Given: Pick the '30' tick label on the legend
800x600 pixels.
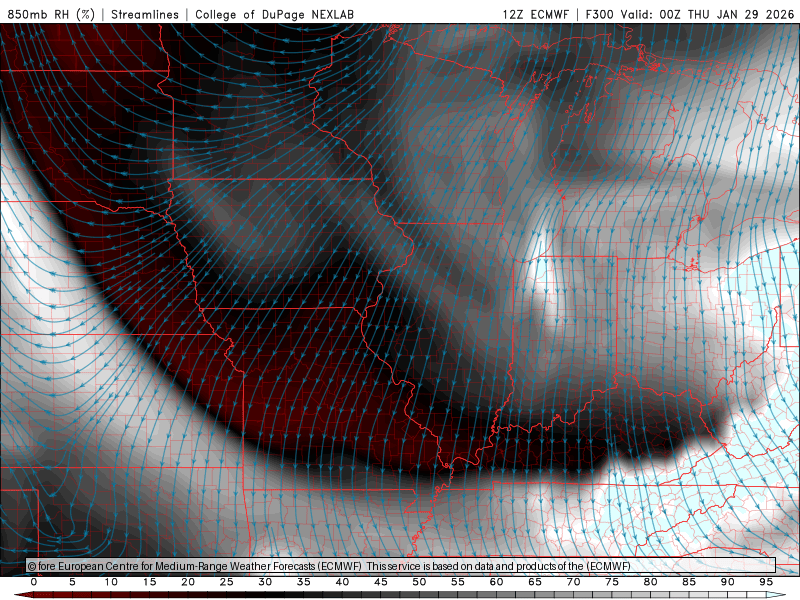Looking at the screenshot, I should coord(265,582).
